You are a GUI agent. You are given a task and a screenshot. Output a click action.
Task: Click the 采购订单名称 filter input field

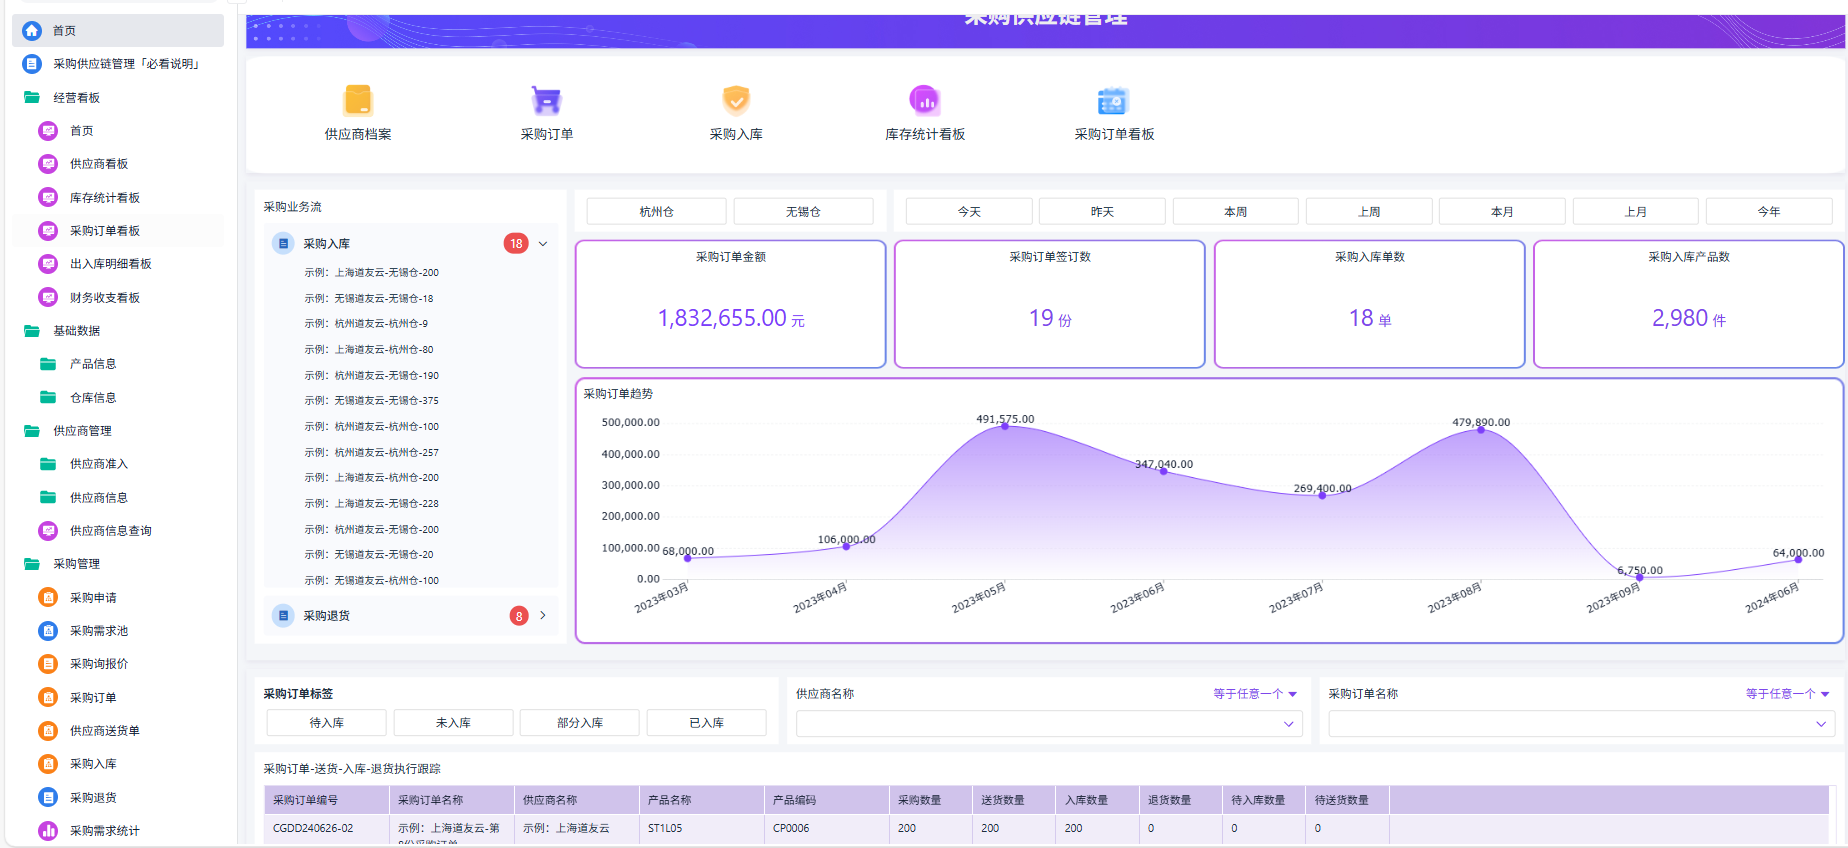1581,724
